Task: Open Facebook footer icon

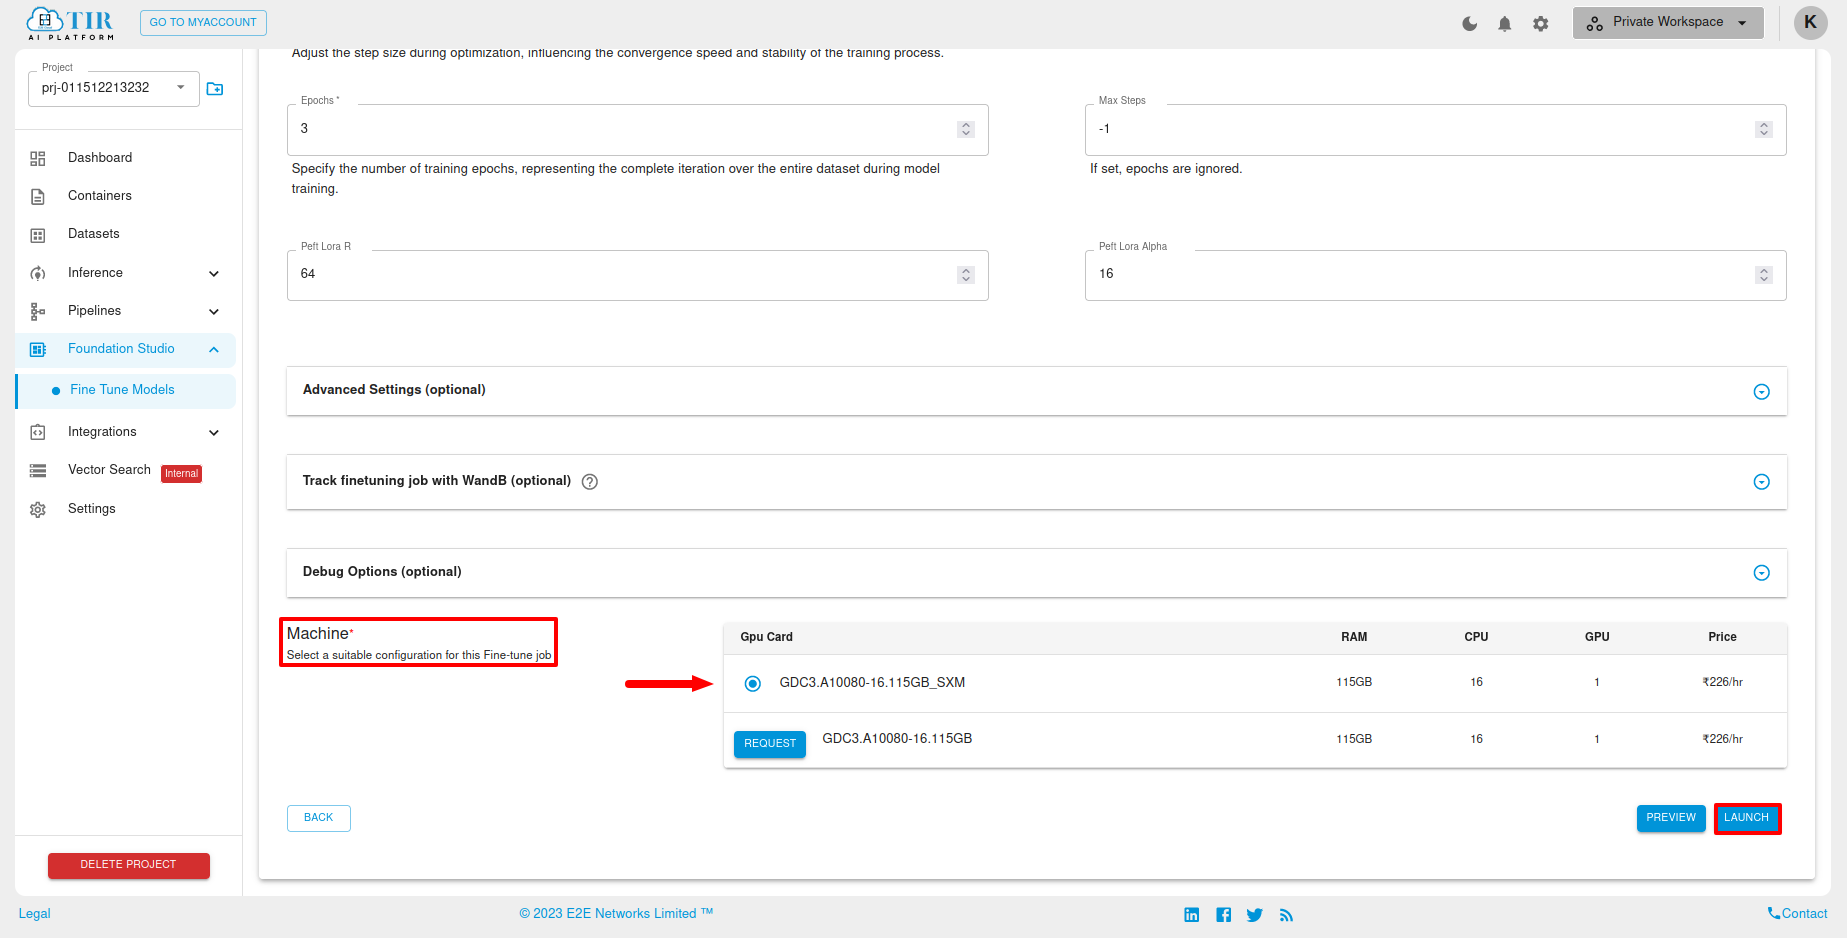Action: 1224,915
